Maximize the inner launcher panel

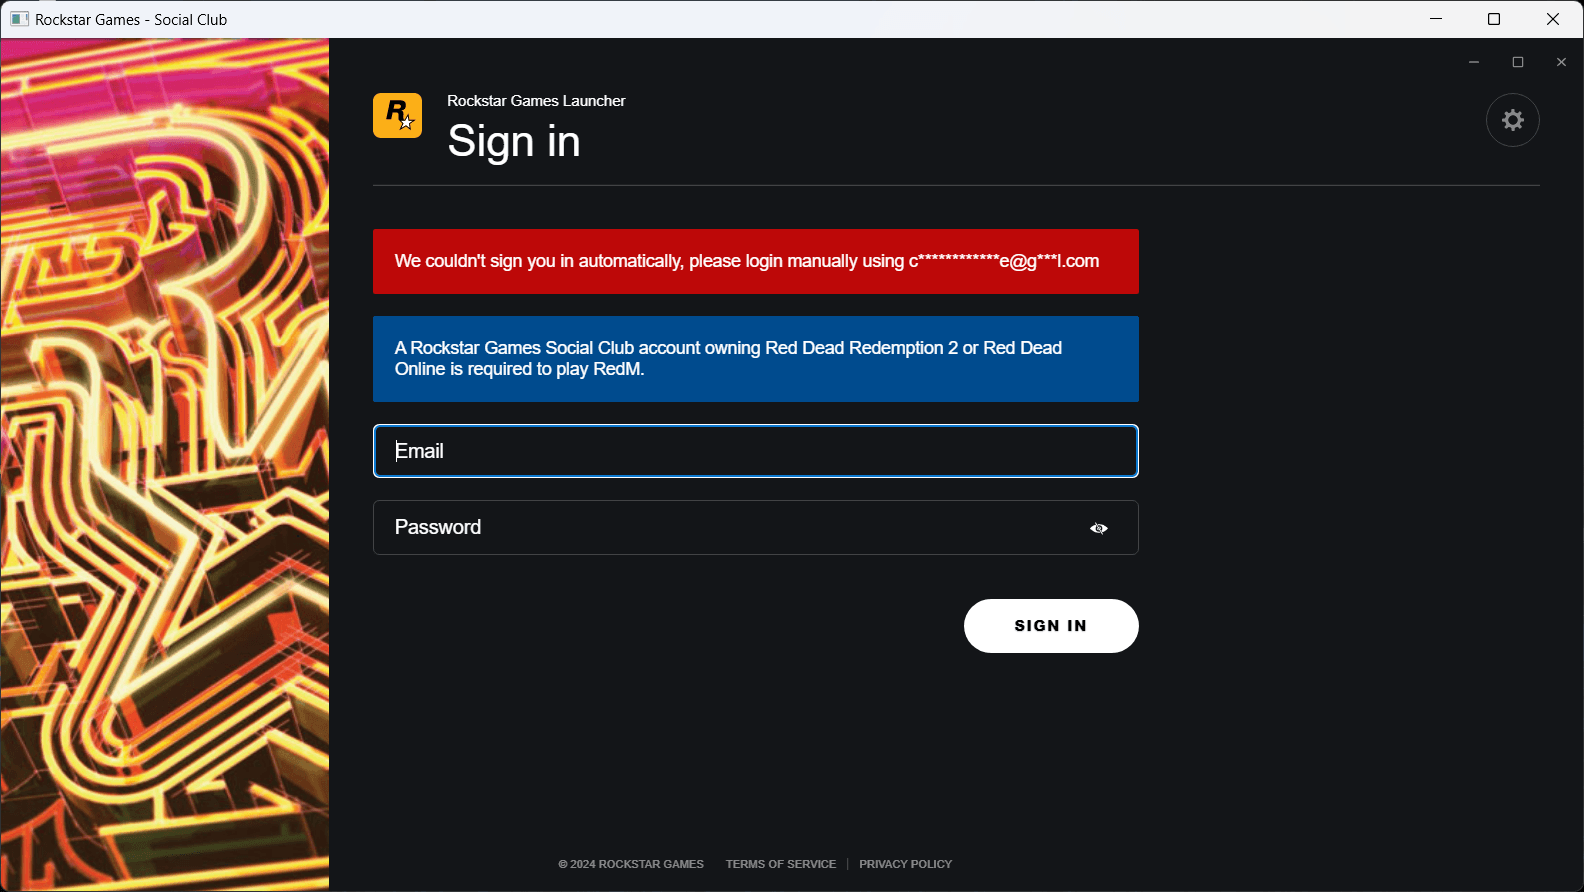pyautogui.click(x=1517, y=62)
